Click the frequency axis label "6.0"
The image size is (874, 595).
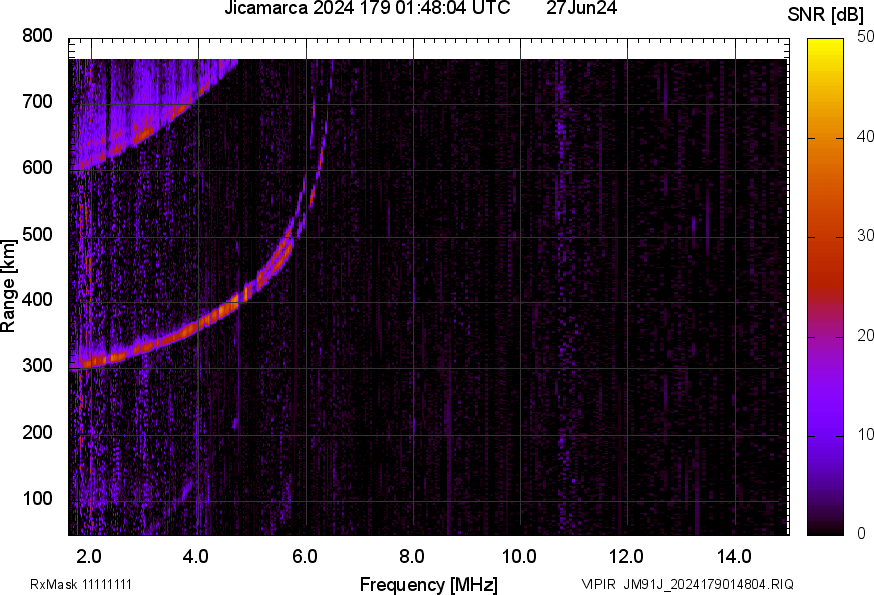point(304,557)
